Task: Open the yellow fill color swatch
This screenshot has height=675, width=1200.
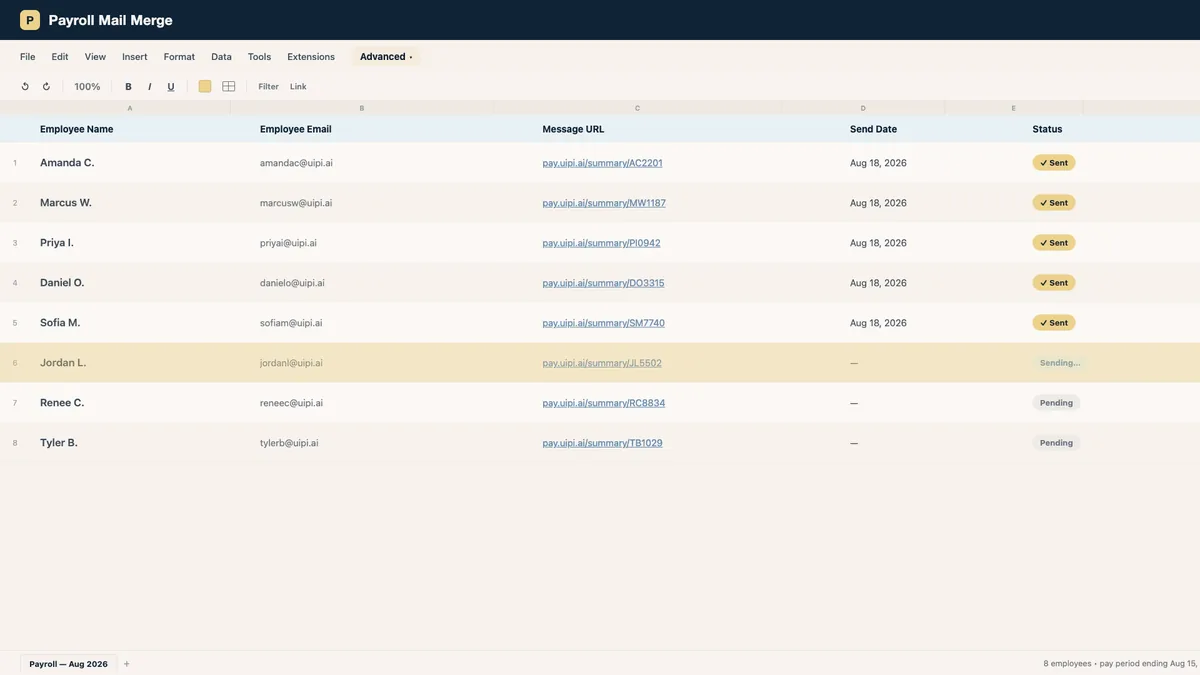Action: 205,87
